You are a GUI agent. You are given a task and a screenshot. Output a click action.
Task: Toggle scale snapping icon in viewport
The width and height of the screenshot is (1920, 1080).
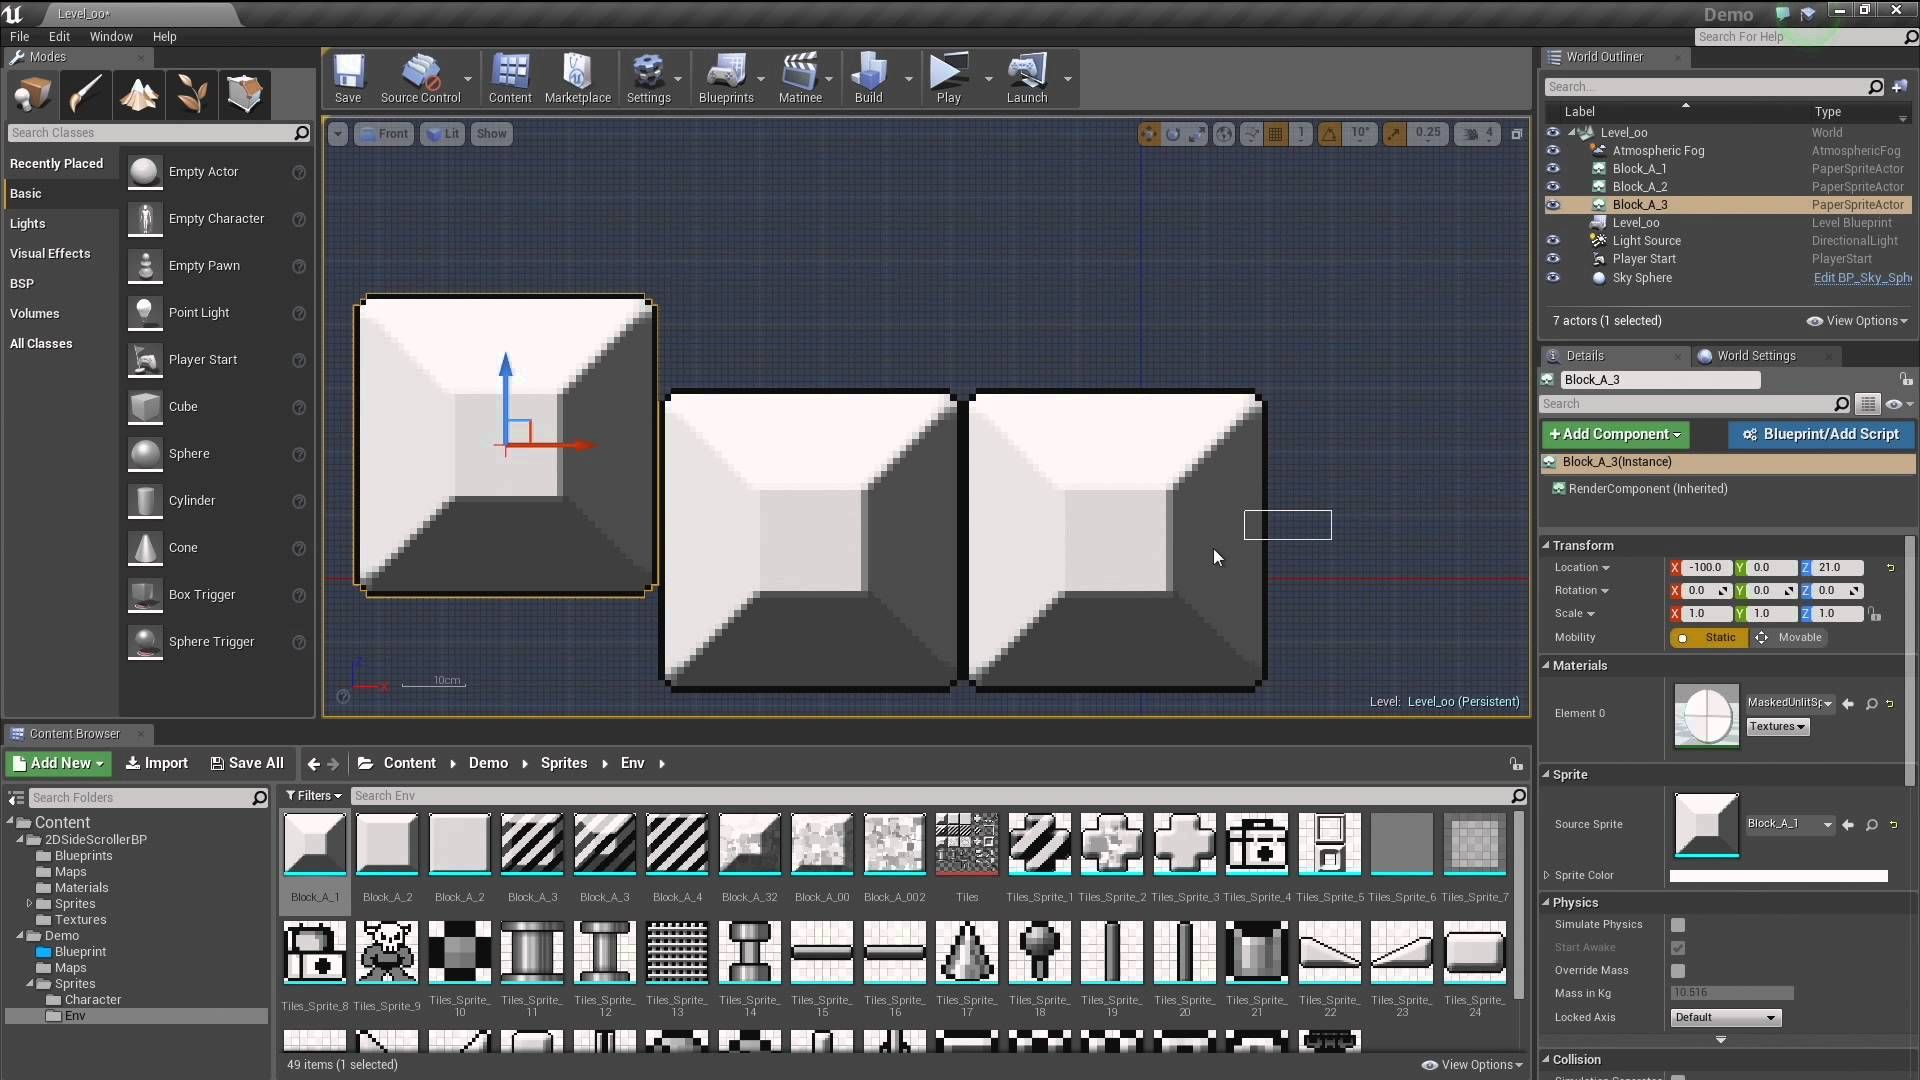(1394, 134)
